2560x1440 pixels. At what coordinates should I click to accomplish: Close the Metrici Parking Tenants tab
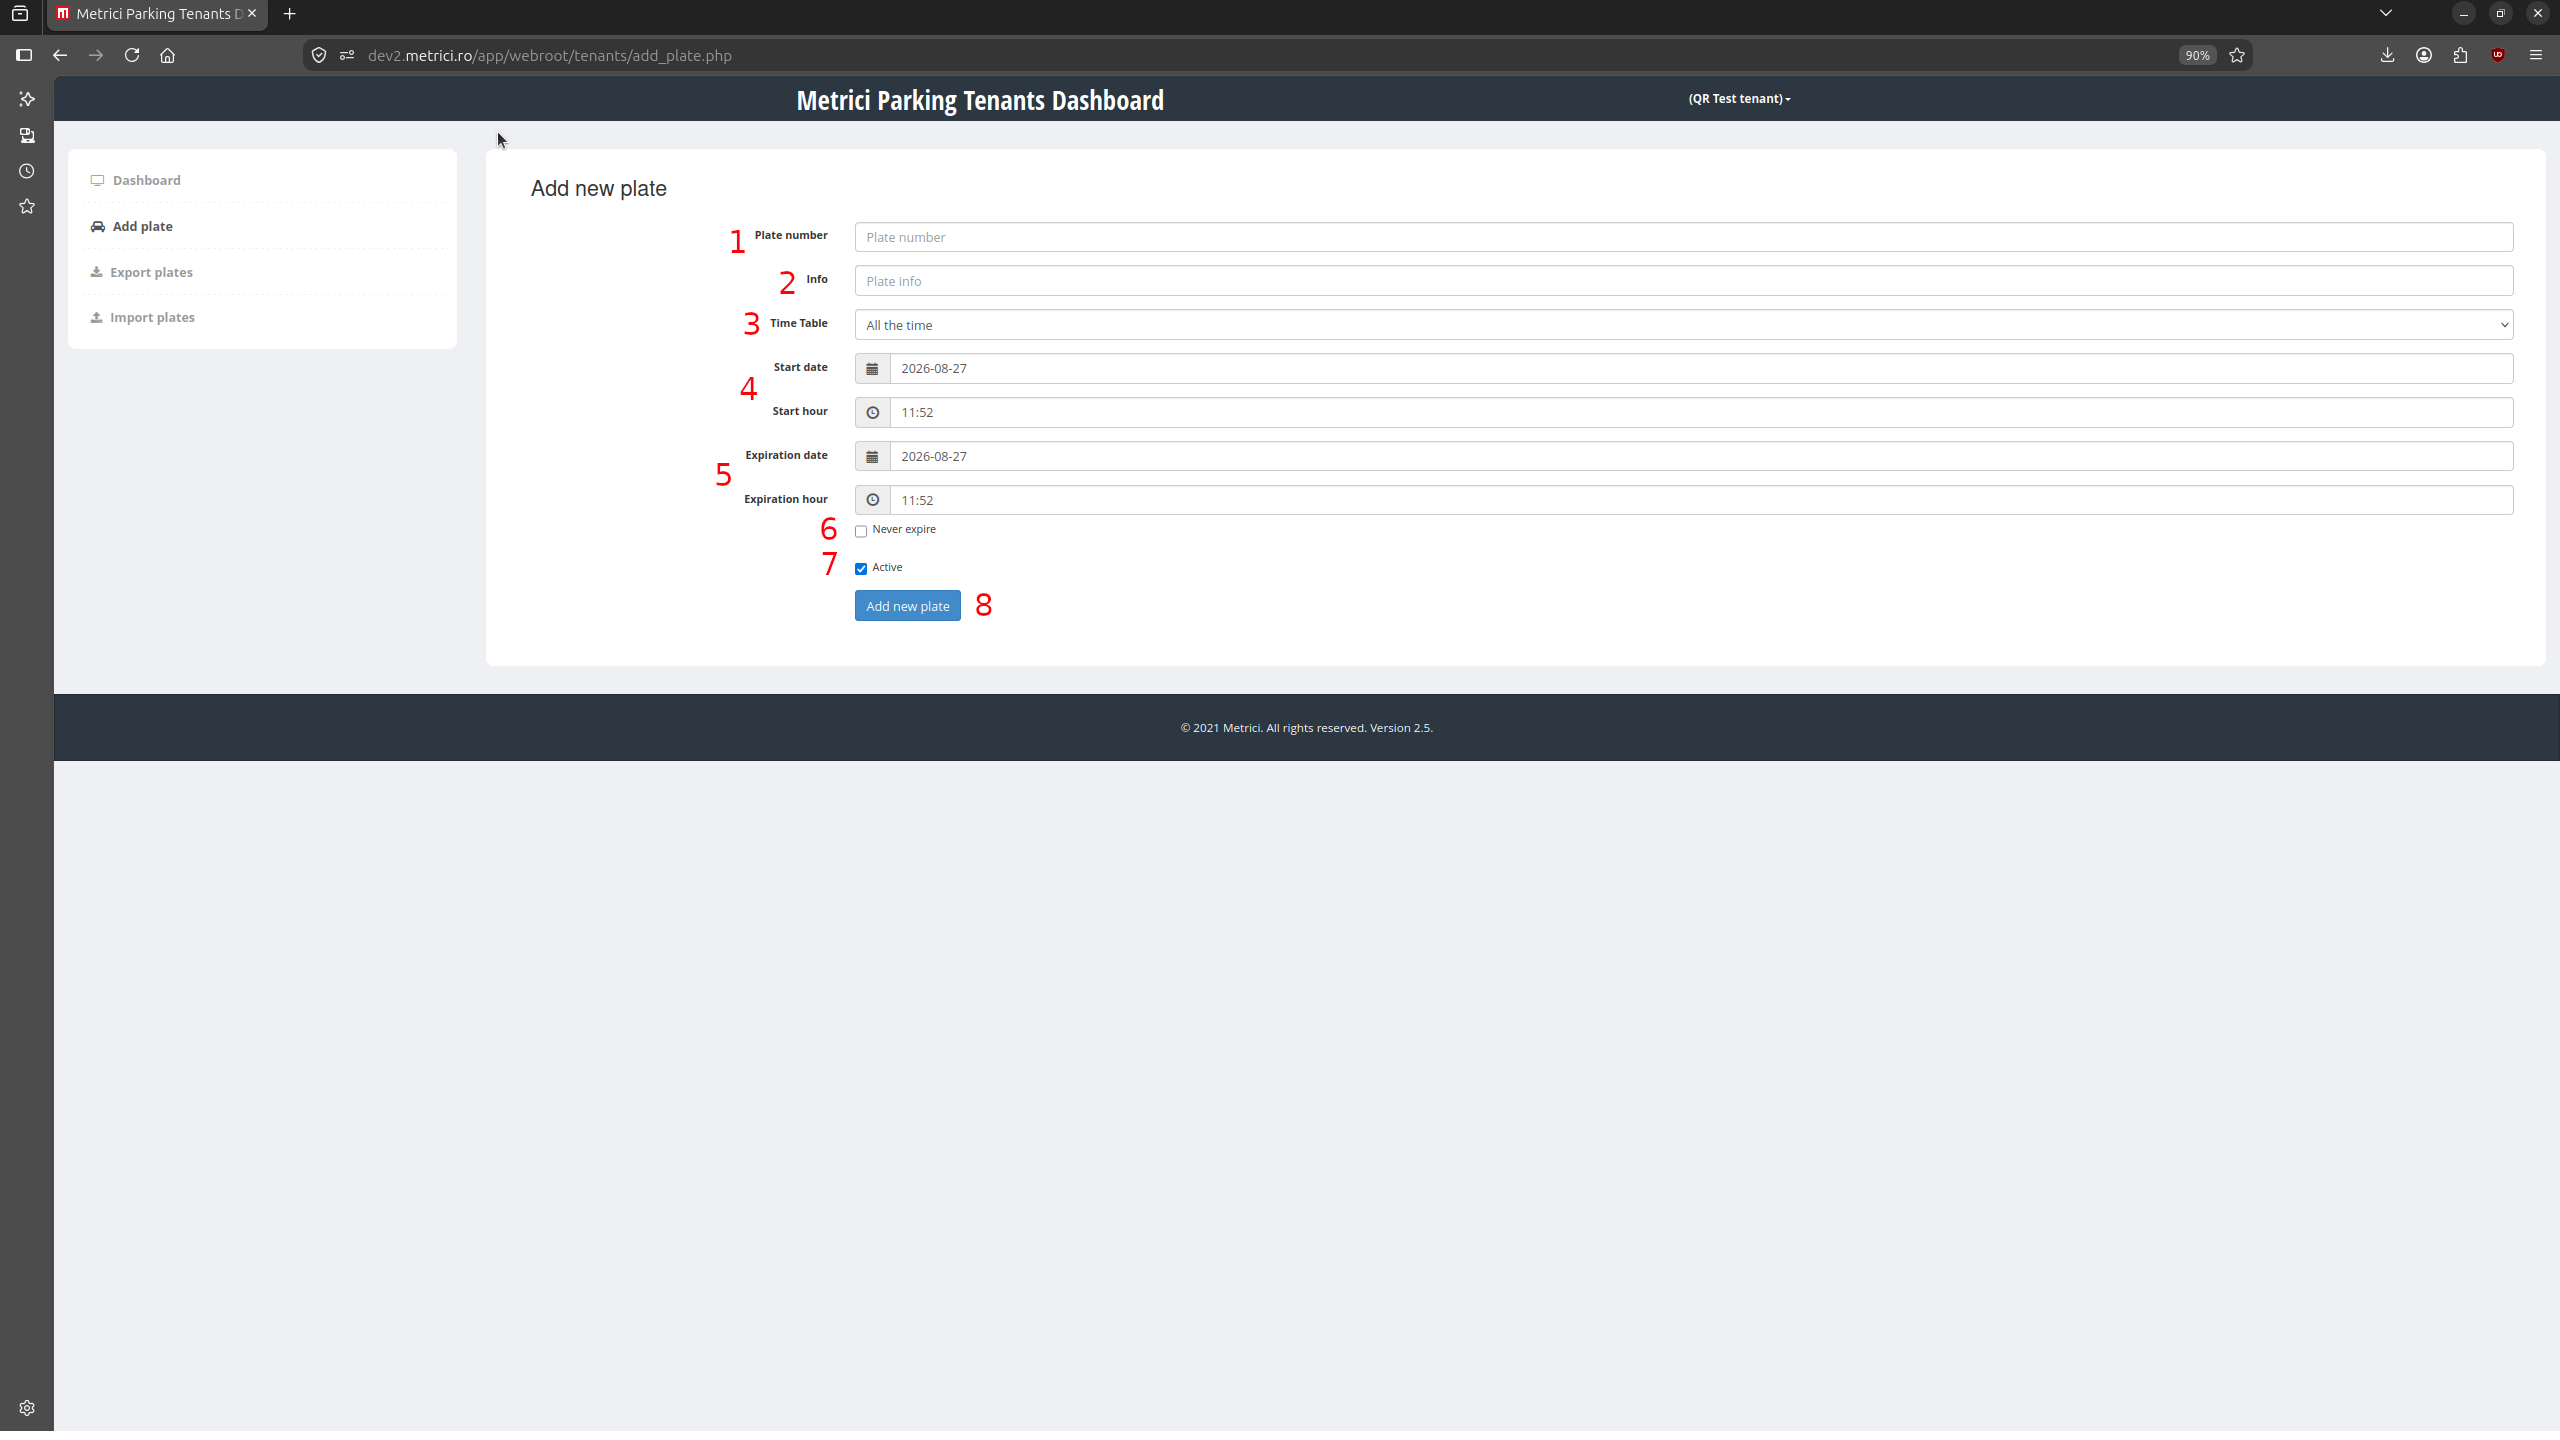tap(253, 14)
